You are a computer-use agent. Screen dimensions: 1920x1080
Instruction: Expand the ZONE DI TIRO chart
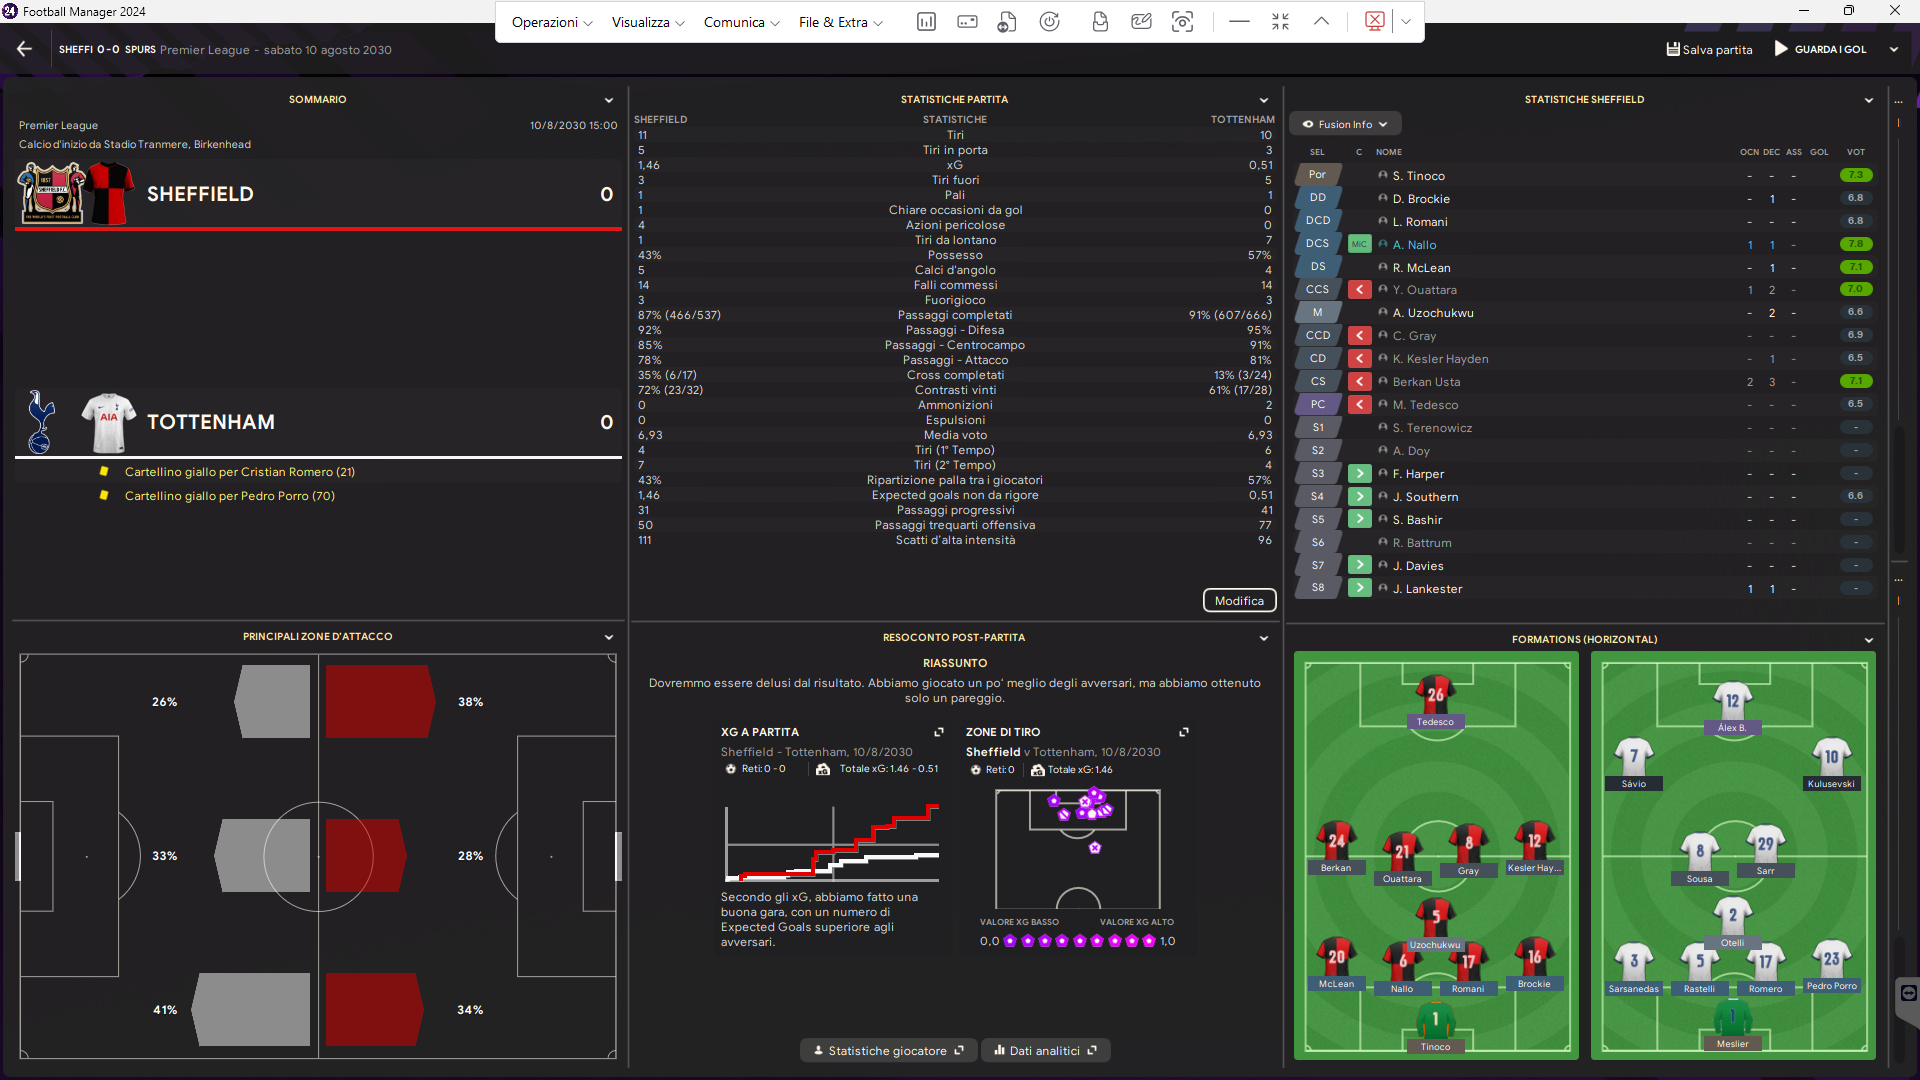(x=1184, y=732)
